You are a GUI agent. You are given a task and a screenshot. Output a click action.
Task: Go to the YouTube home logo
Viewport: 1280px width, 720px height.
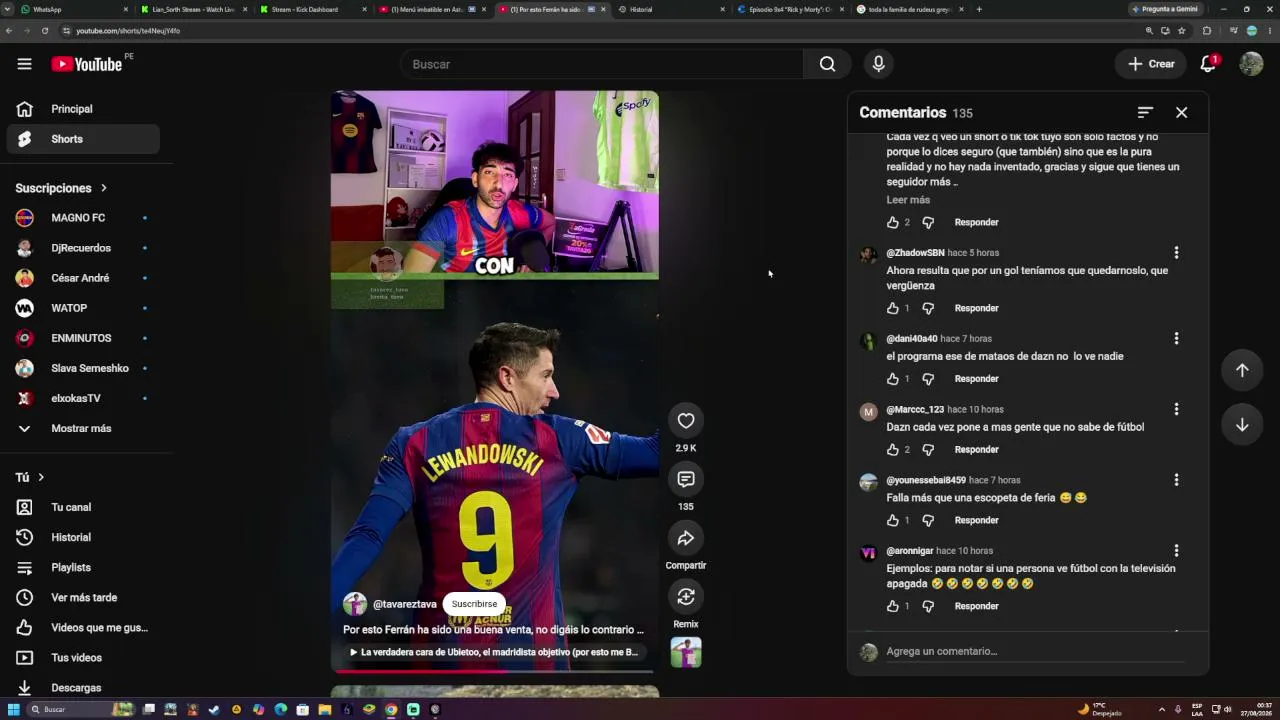(x=87, y=64)
